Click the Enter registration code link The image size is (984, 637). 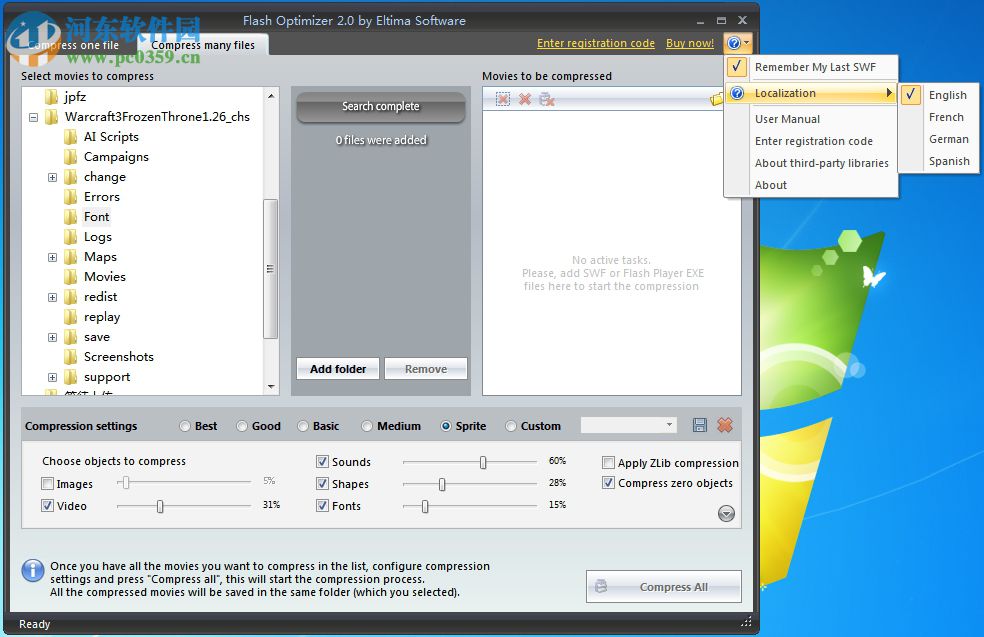(x=596, y=43)
